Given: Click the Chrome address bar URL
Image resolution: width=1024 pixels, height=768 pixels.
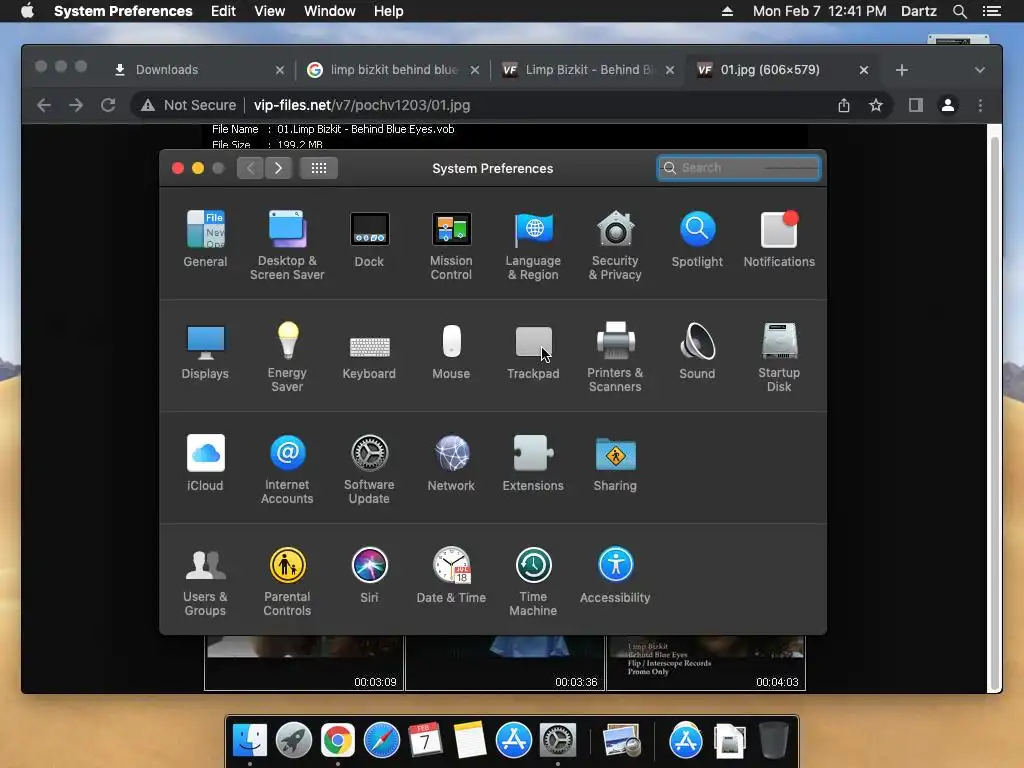Looking at the screenshot, I should tap(362, 105).
